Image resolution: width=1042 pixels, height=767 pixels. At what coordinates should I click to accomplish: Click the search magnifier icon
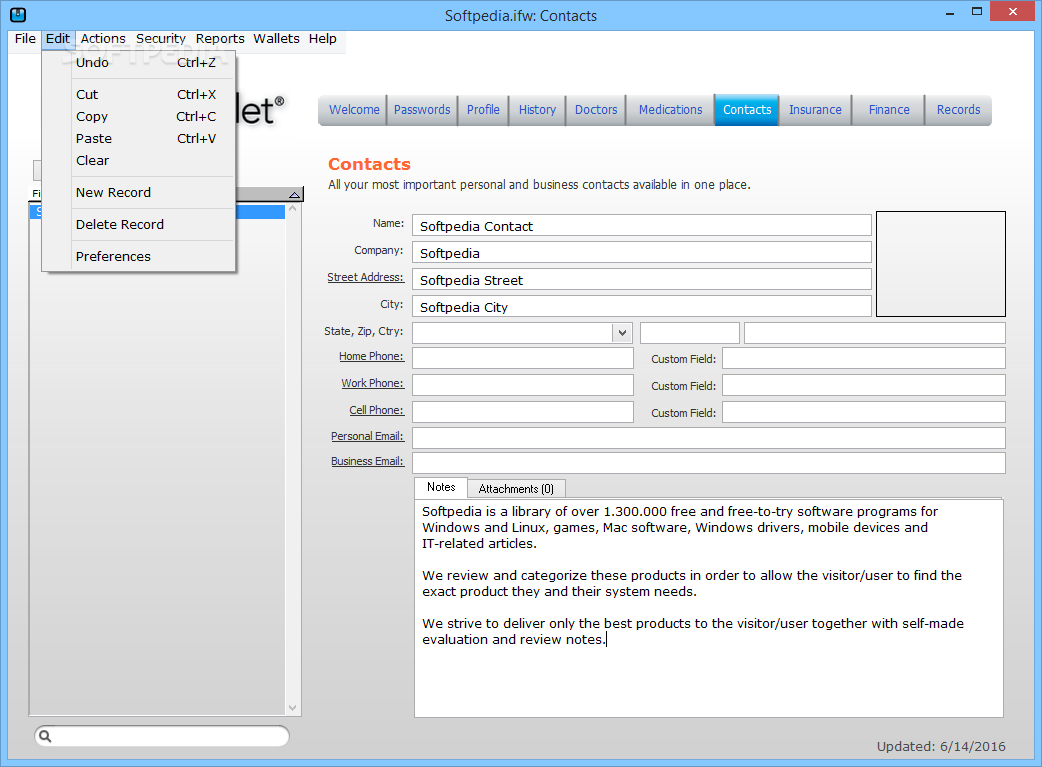[x=45, y=736]
